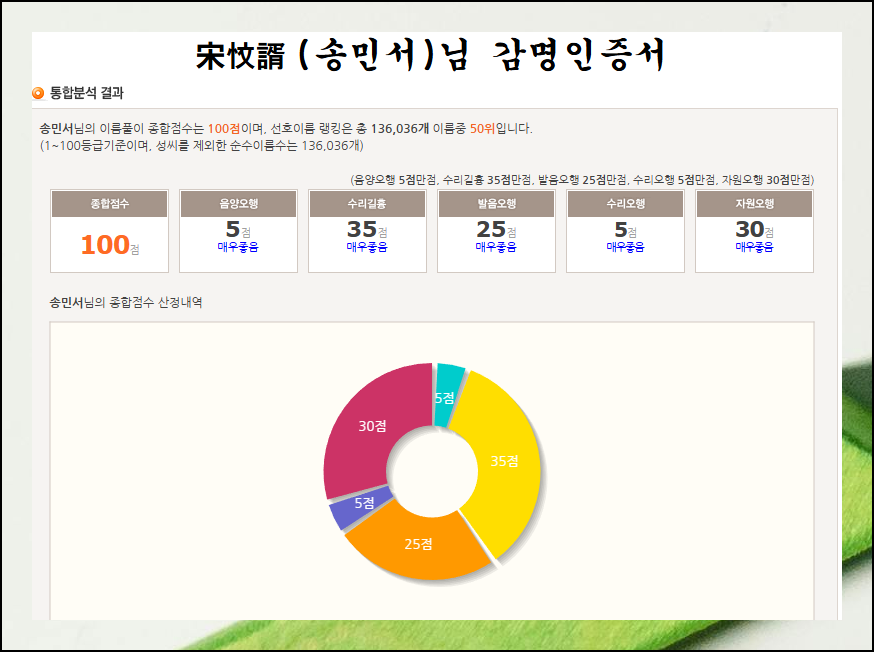Image resolution: width=874 pixels, height=652 pixels.
Task: Click the orange 50위 ranking text
Action: click(482, 129)
